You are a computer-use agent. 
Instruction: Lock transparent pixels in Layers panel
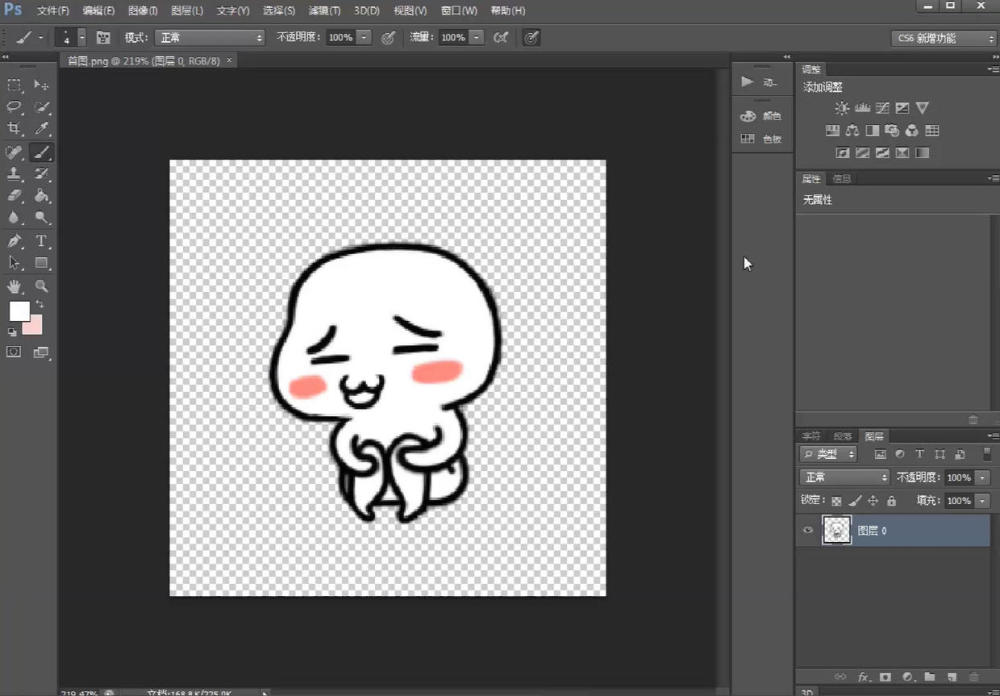tap(837, 501)
